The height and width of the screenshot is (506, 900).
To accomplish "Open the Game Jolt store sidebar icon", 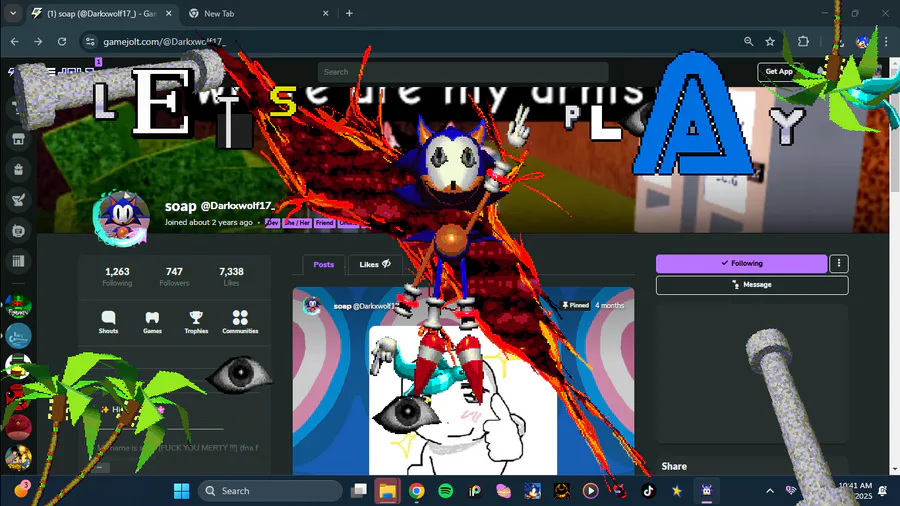I will [18, 139].
